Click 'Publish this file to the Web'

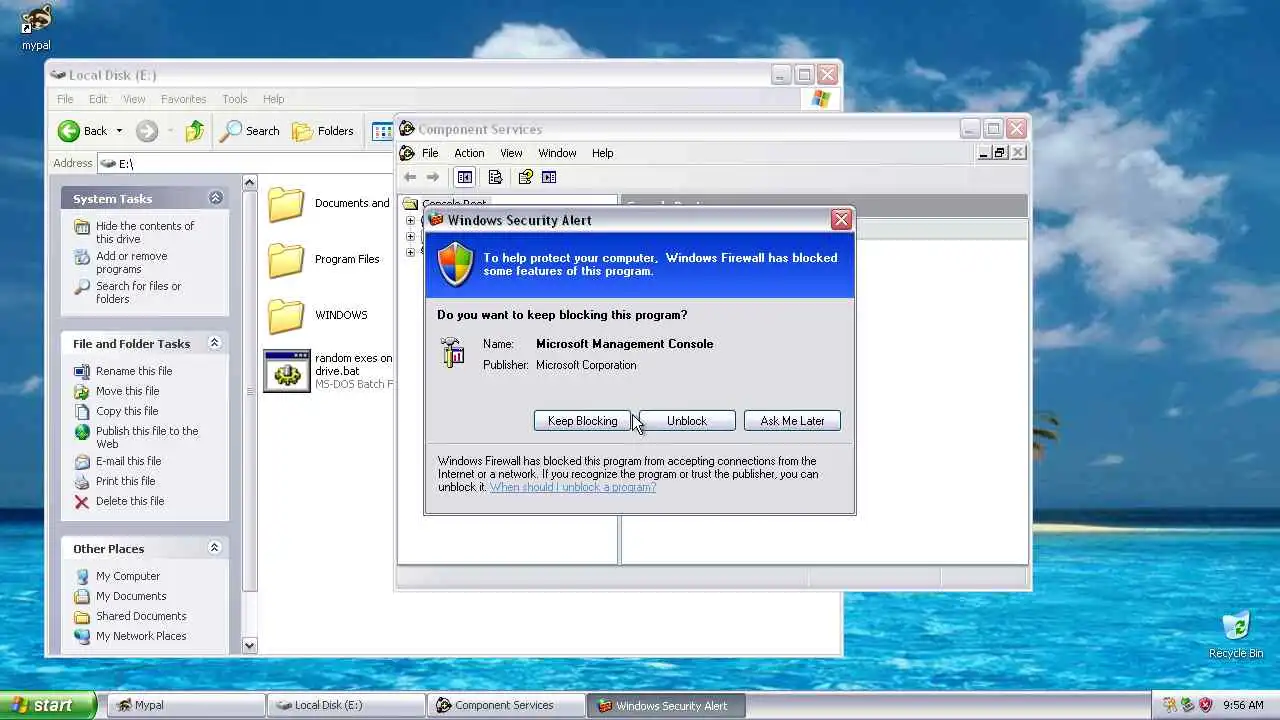[147, 437]
